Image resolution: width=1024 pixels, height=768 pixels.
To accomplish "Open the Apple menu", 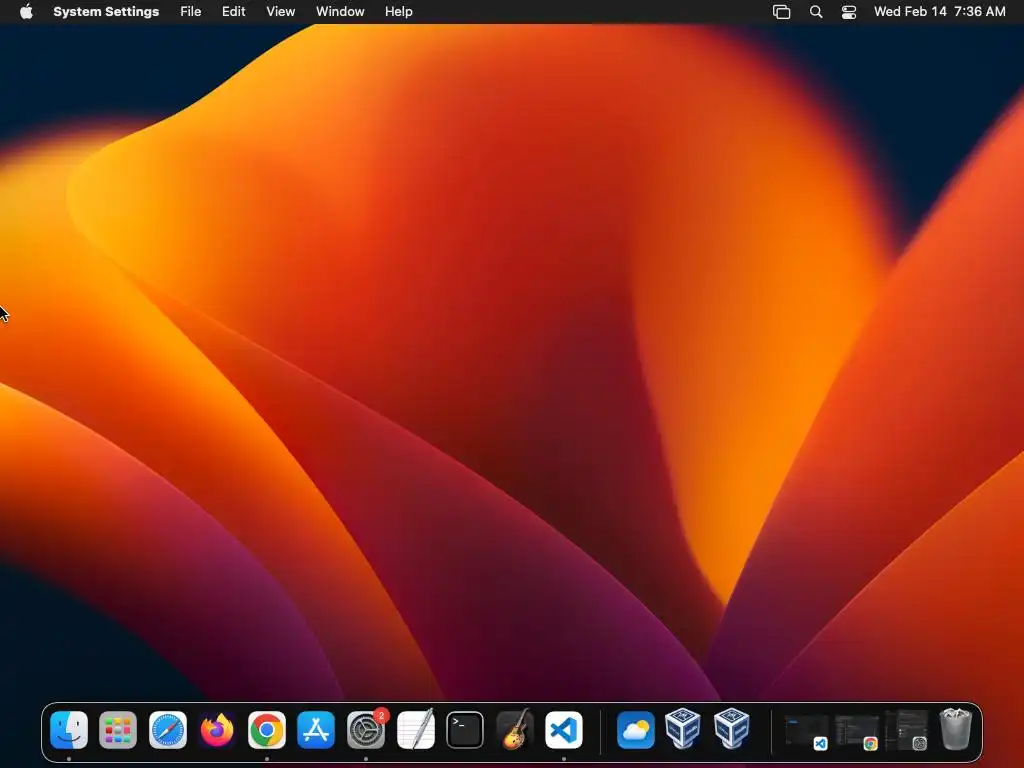I will pyautogui.click(x=26, y=11).
